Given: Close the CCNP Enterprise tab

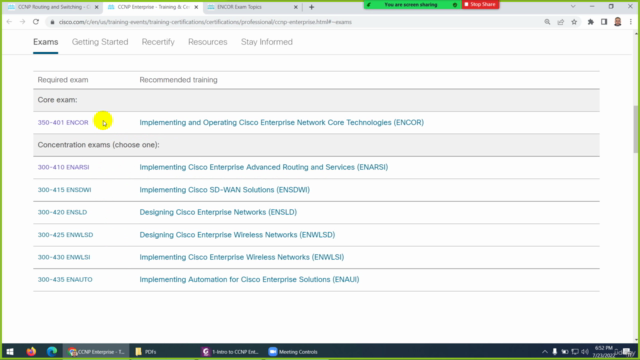Looking at the screenshot, I should (196, 7).
